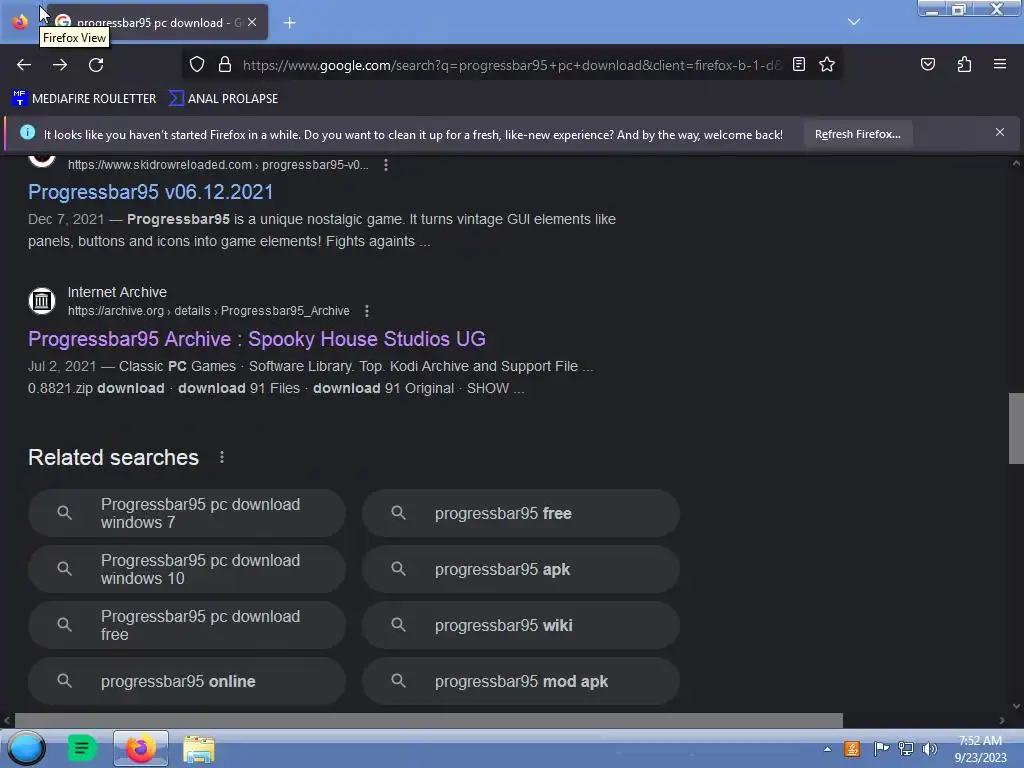Search progressbar95 free suggestion
This screenshot has width=1024, height=768.
(521, 513)
